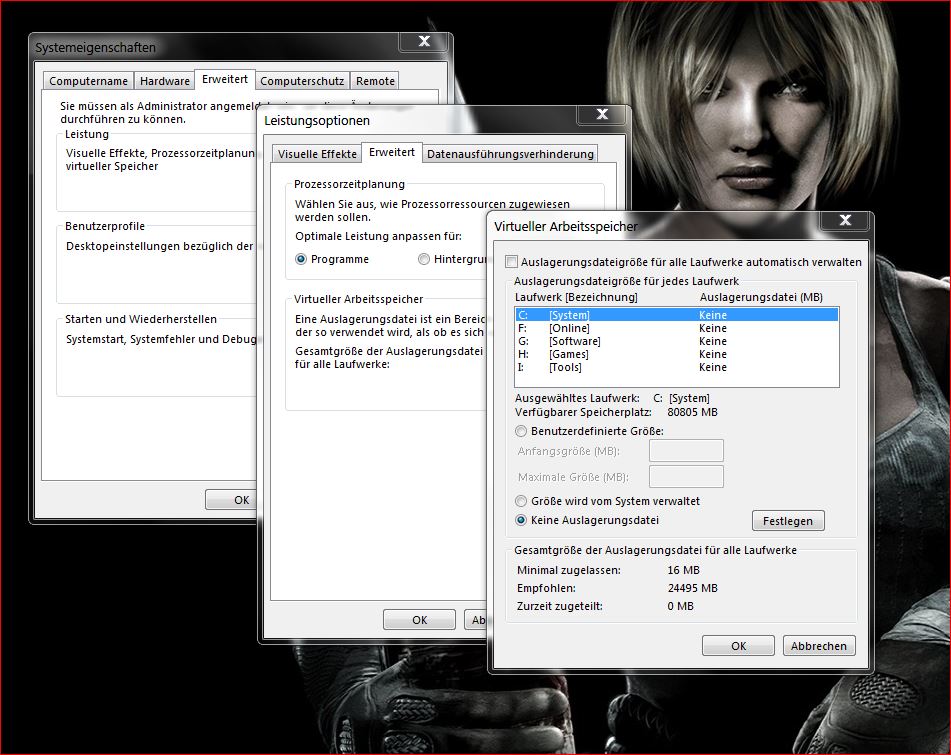Viewport: 951px width, 755px height.
Task: Select Größe wird vom System verwaltet option
Action: pos(521,501)
